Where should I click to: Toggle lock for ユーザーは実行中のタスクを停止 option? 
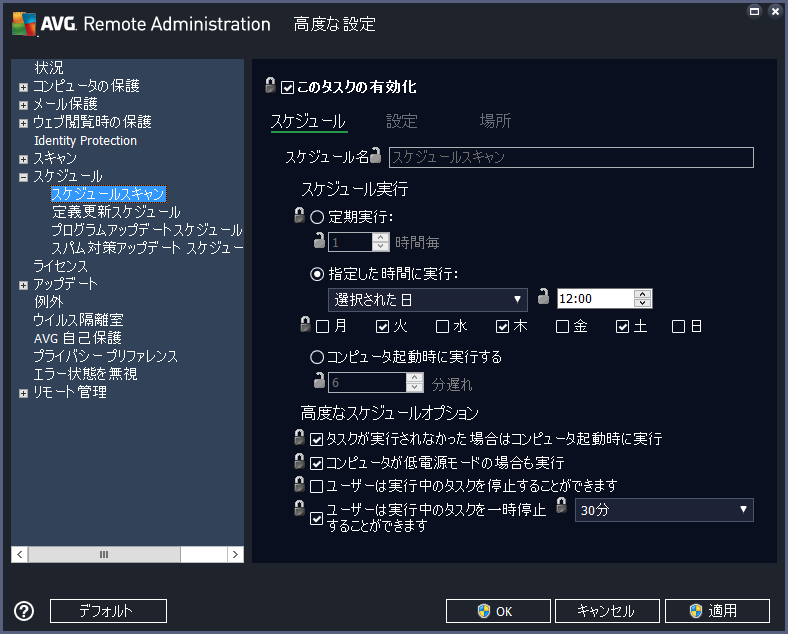(x=299, y=484)
